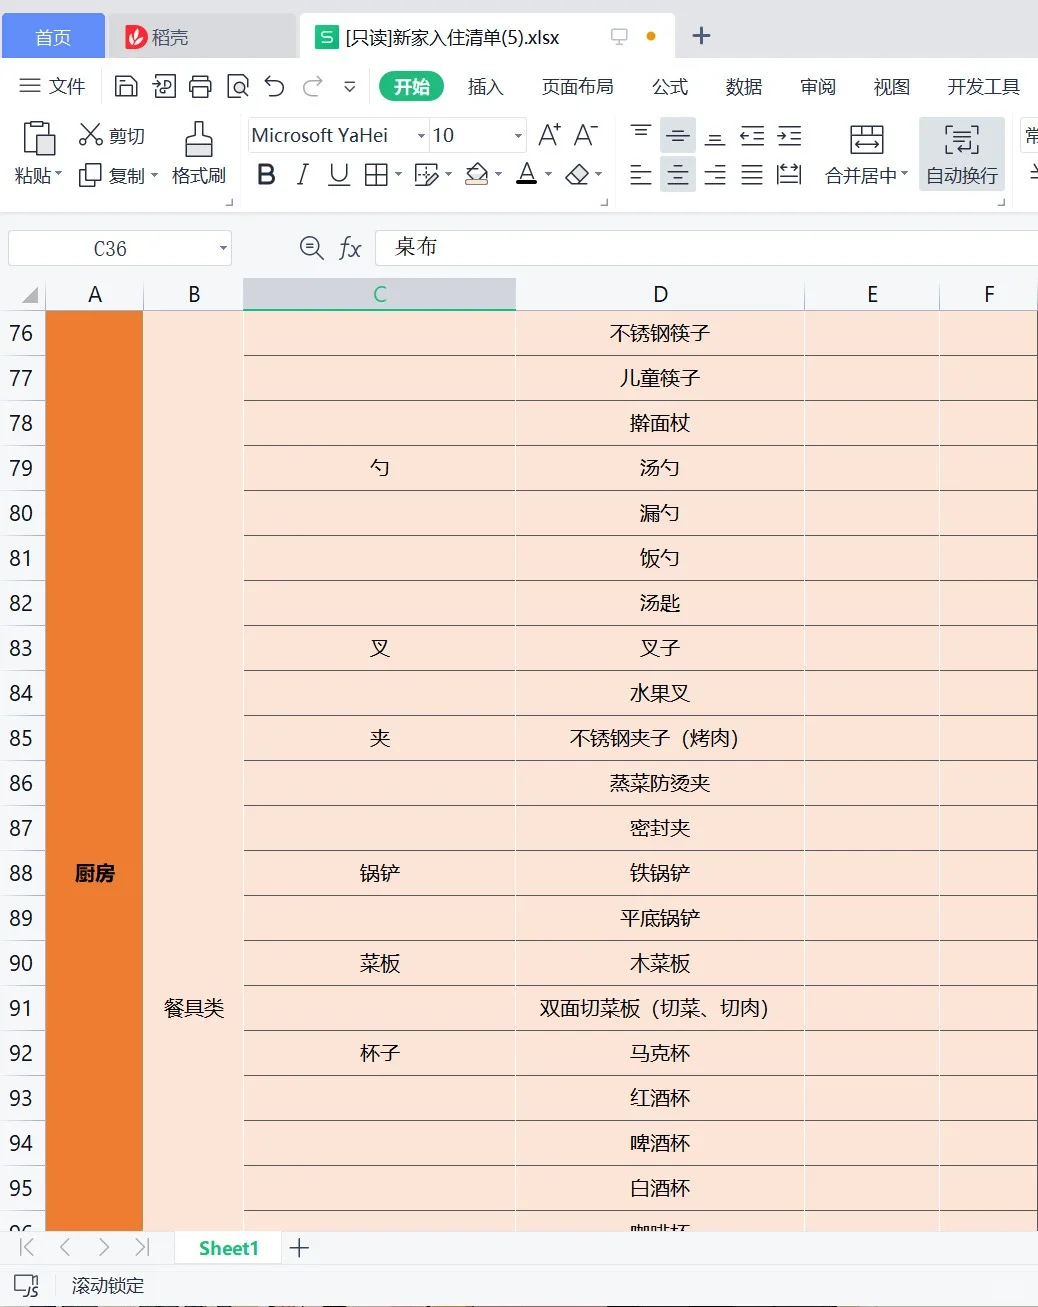Open the font name dropdown

pyautogui.click(x=420, y=135)
